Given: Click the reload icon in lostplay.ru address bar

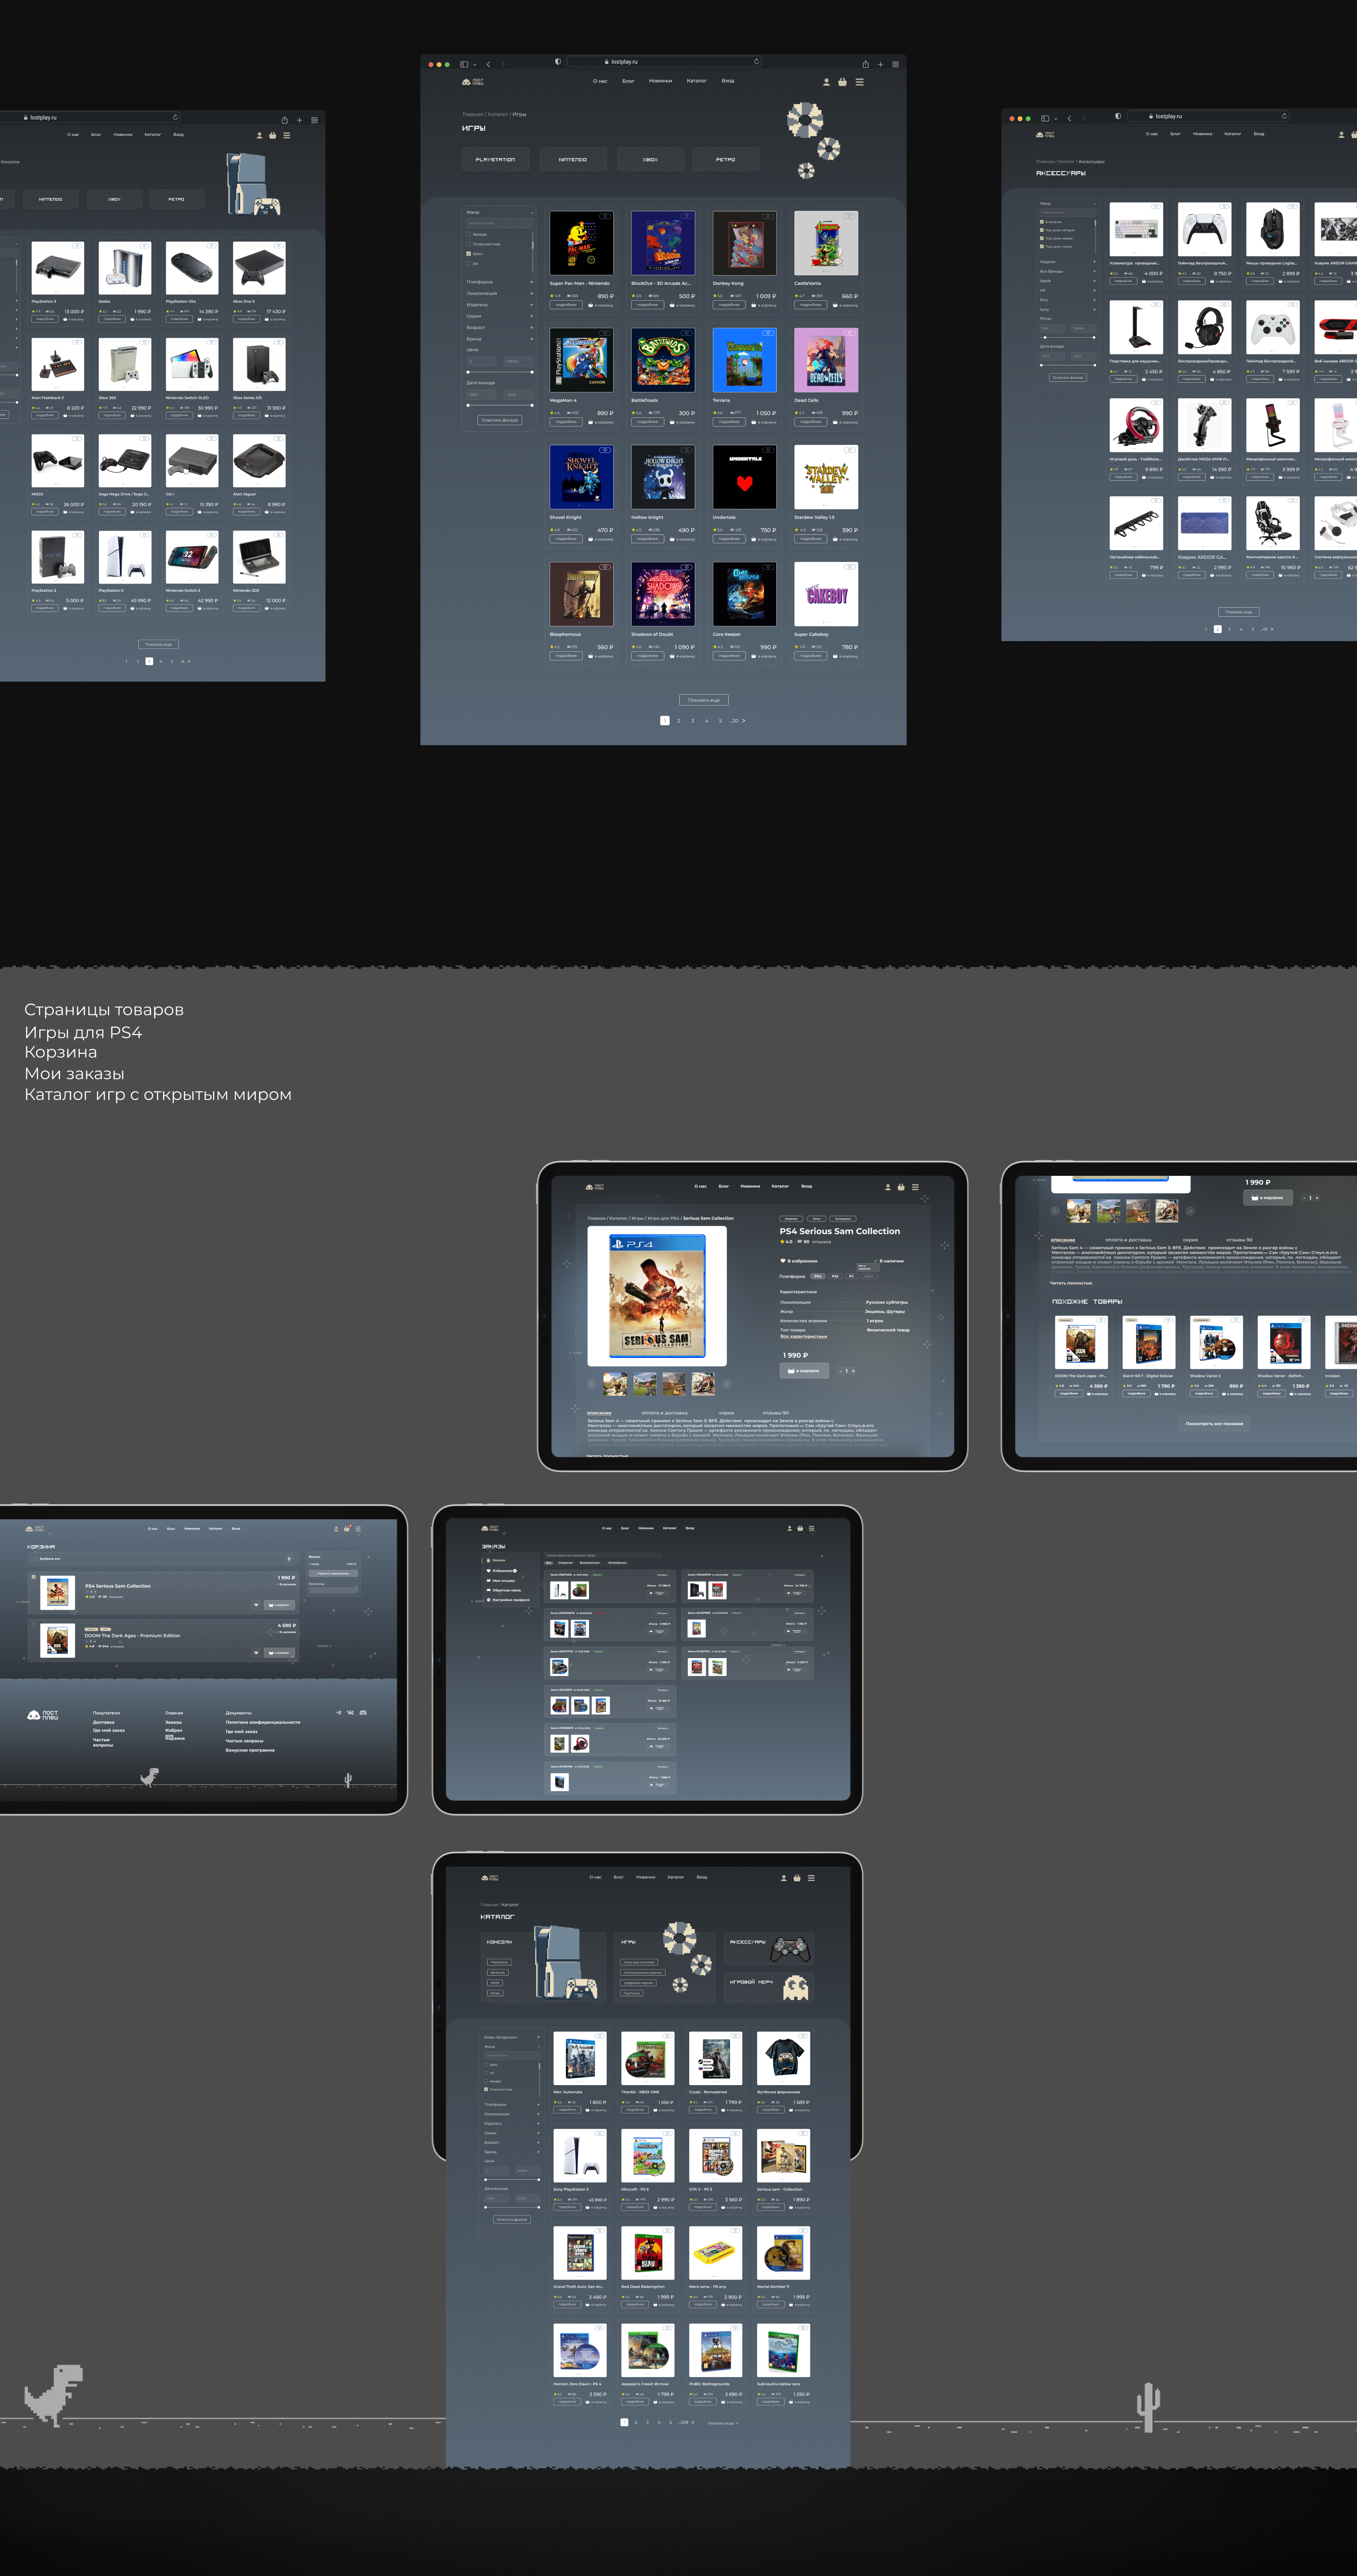Looking at the screenshot, I should pos(756,61).
